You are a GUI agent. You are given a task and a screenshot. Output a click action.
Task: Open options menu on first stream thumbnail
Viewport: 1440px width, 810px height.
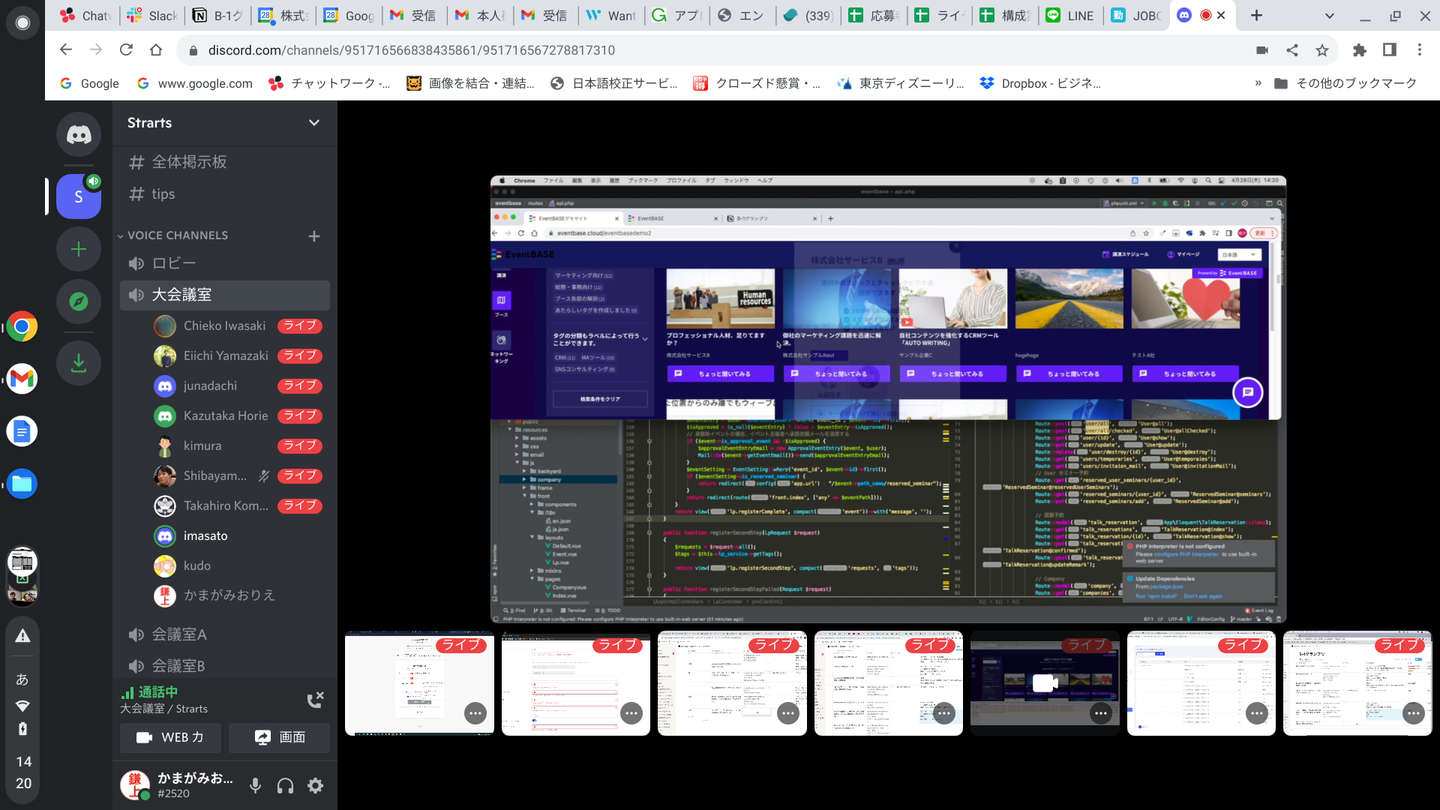475,713
